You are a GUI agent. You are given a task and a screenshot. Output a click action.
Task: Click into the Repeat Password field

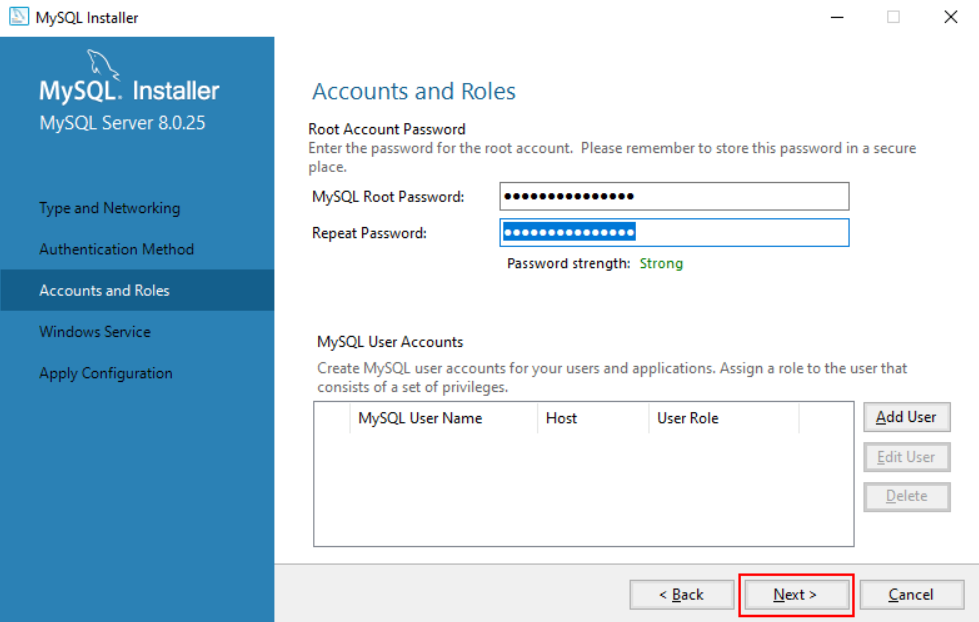click(x=674, y=233)
